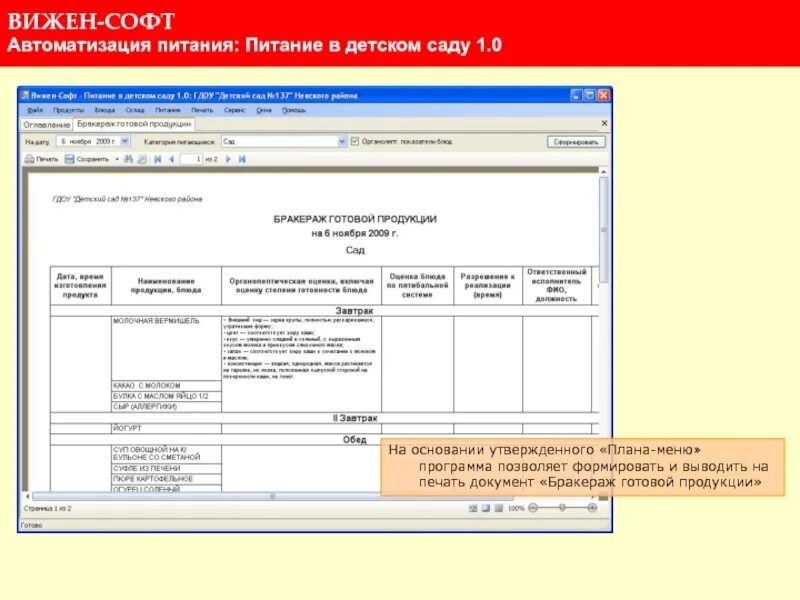The width and height of the screenshot is (800, 600).
Task: Click the Страница 1 из 2 status text
Action: coord(47,509)
